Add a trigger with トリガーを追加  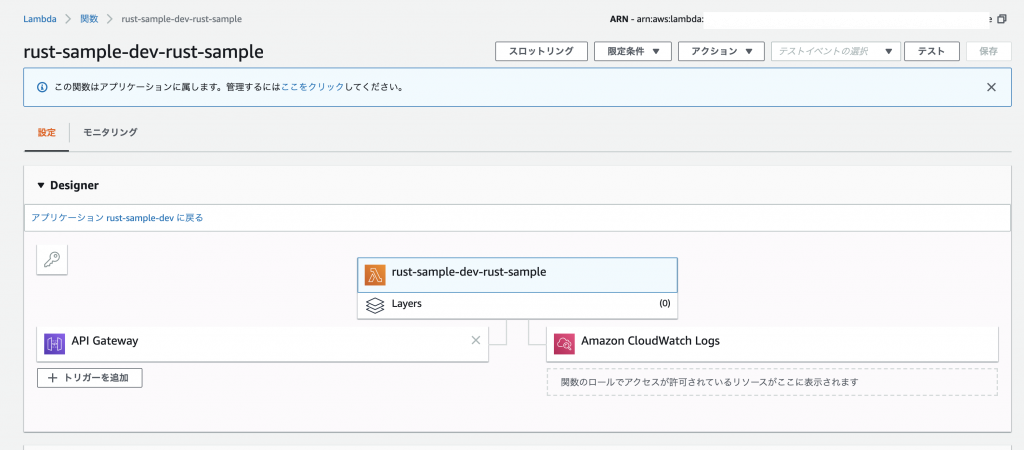(x=89, y=378)
